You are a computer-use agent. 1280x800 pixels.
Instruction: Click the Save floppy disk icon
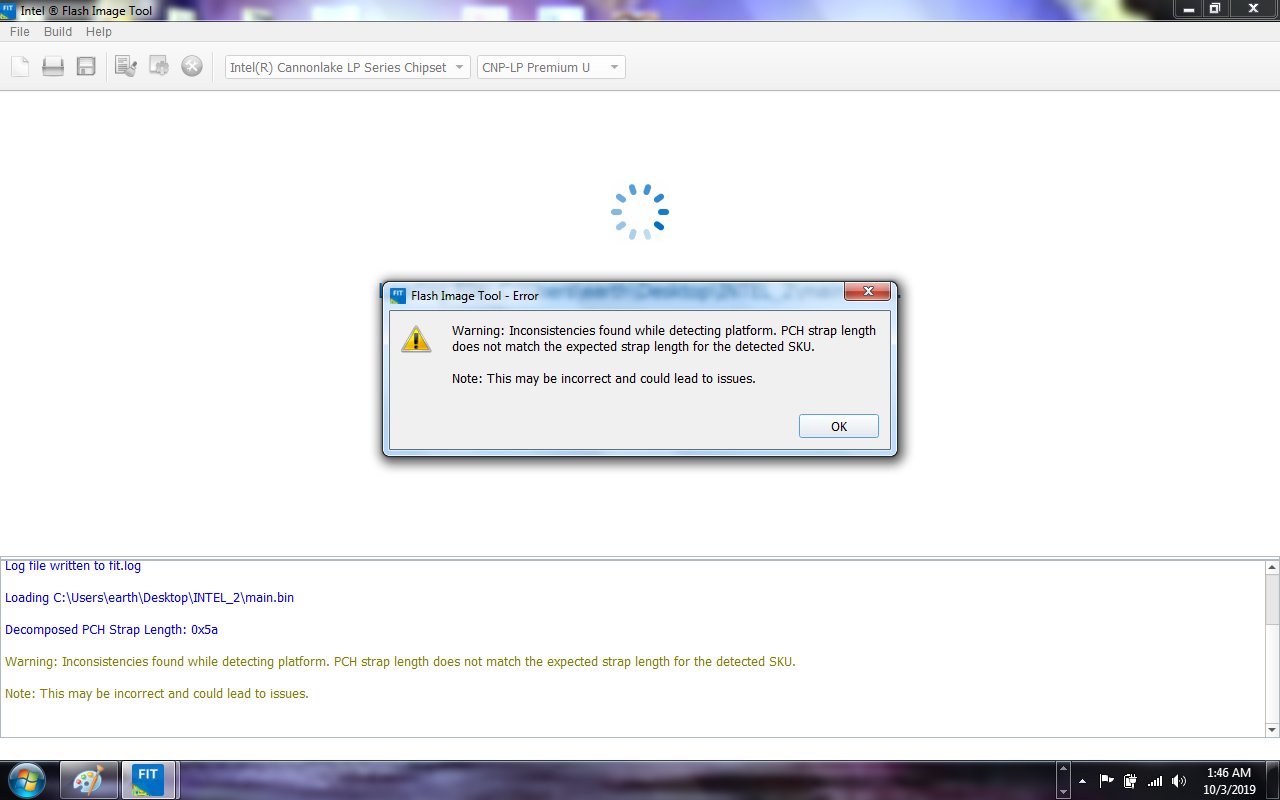click(86, 67)
